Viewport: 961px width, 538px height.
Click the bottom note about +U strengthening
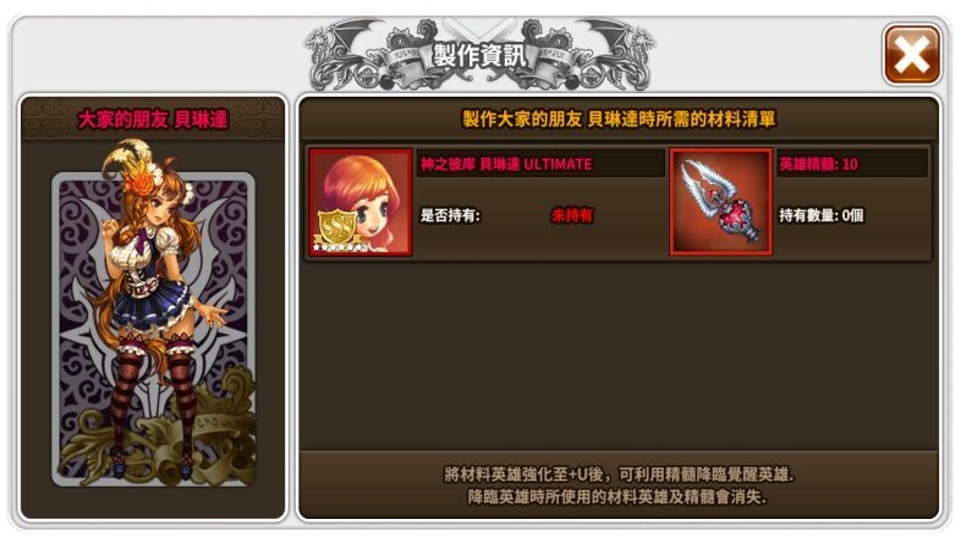coord(619,474)
